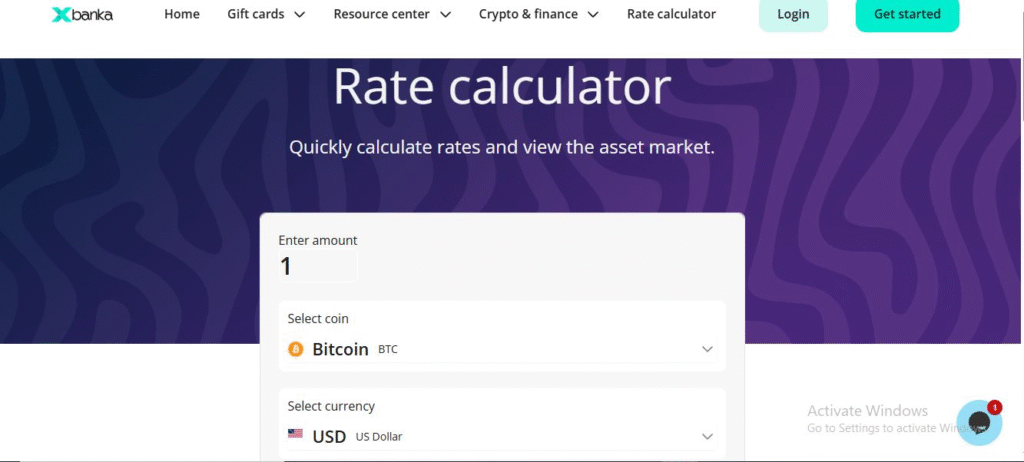Click the red chat notification badge
The width and height of the screenshot is (1024, 462).
995,407
